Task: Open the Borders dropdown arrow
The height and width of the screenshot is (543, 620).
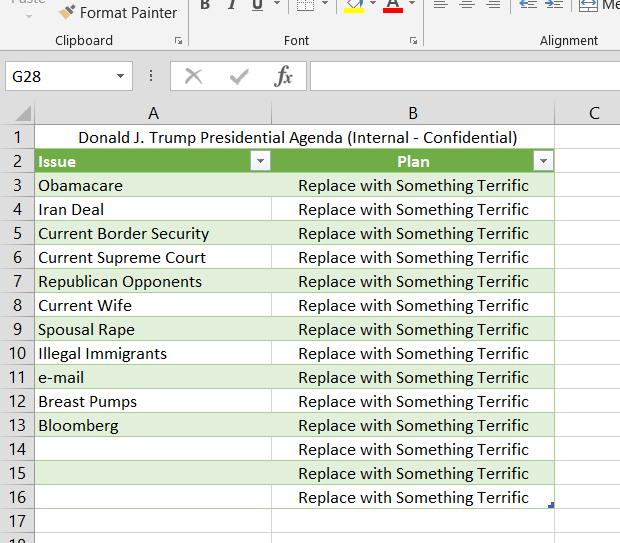Action: (325, 4)
